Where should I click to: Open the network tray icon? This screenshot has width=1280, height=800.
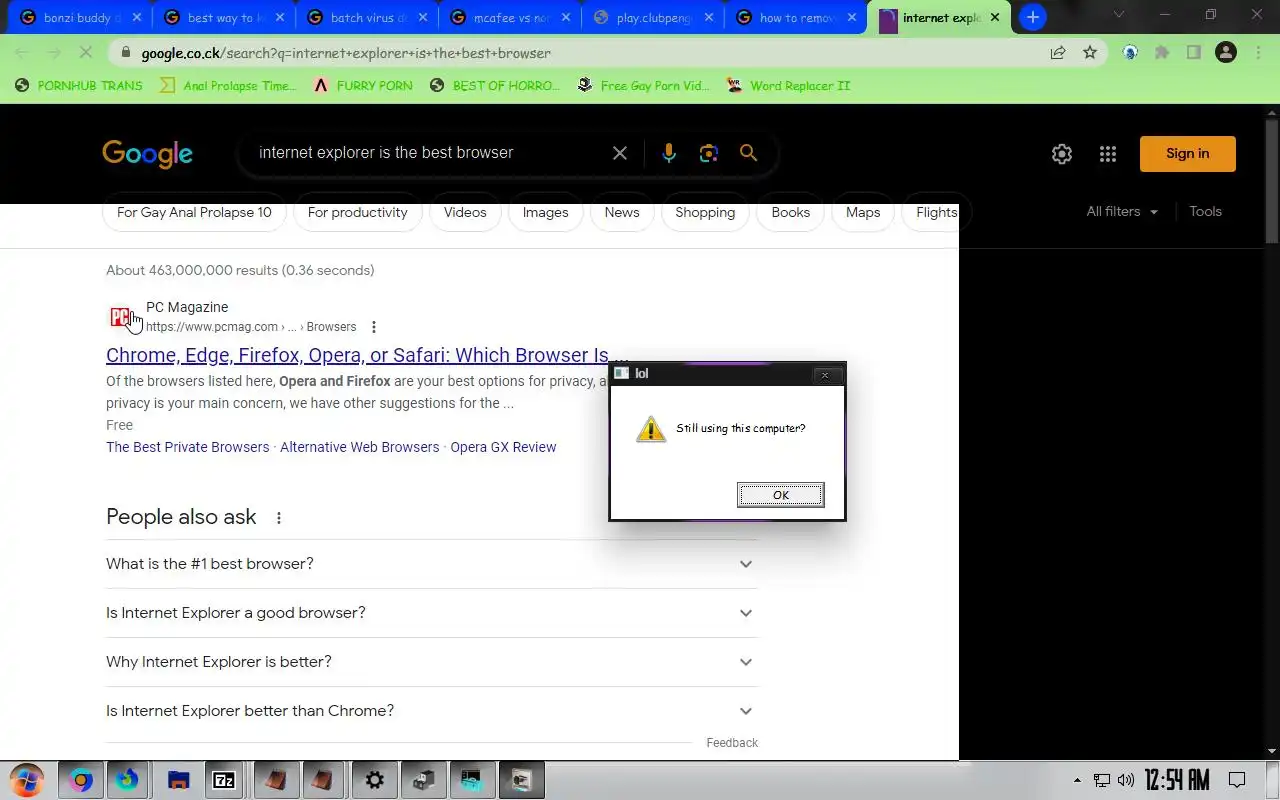(x=1102, y=780)
